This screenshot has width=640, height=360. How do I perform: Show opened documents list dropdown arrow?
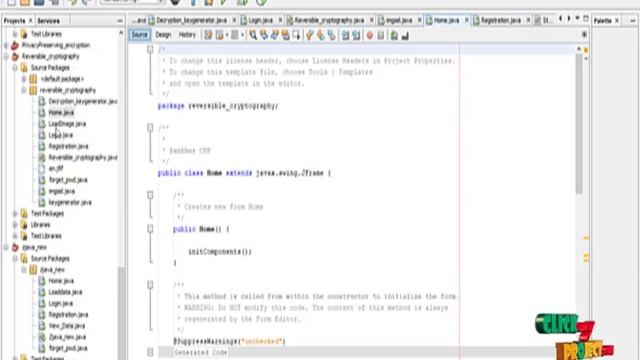(577, 18)
